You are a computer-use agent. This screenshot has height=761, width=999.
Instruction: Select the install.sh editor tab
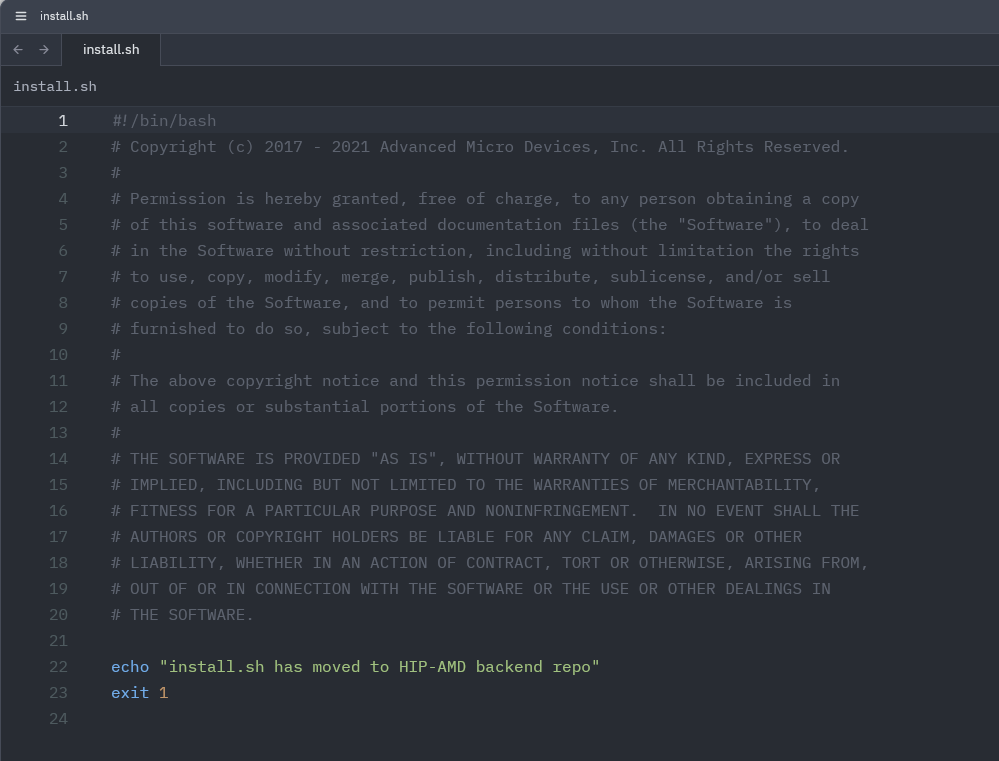tap(111, 49)
